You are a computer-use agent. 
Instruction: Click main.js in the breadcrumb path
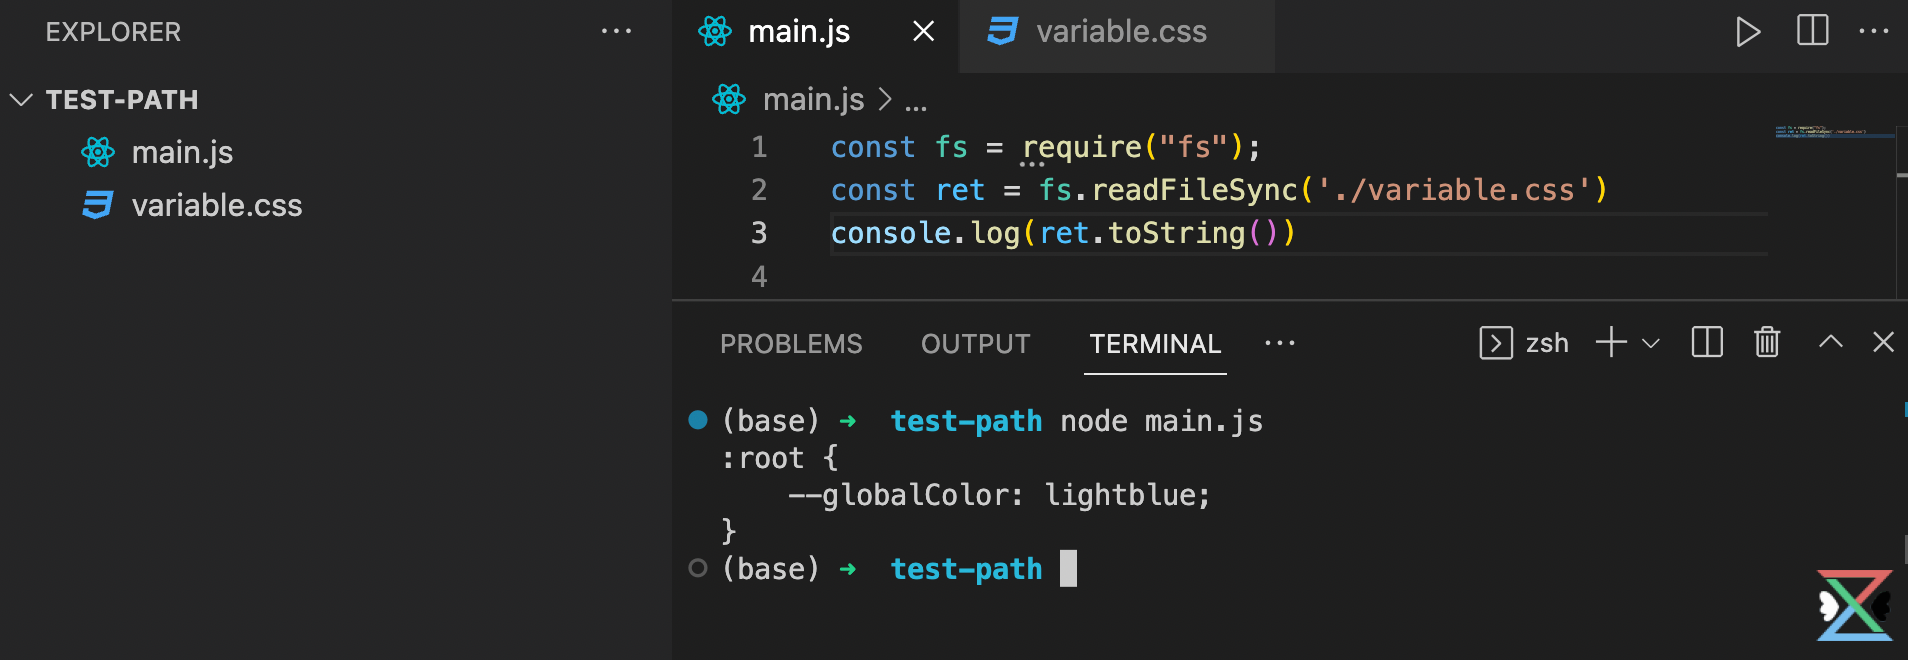[x=812, y=100]
